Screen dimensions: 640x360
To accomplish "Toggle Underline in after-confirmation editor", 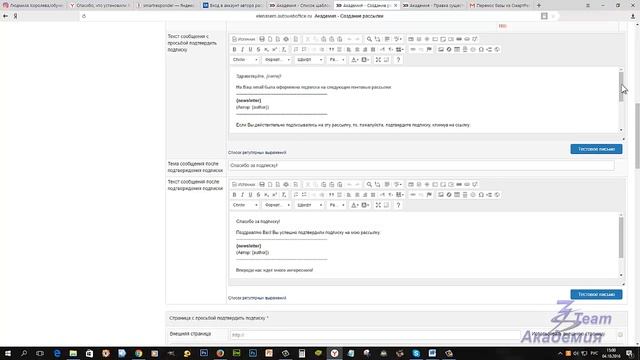I will pos(250,195).
